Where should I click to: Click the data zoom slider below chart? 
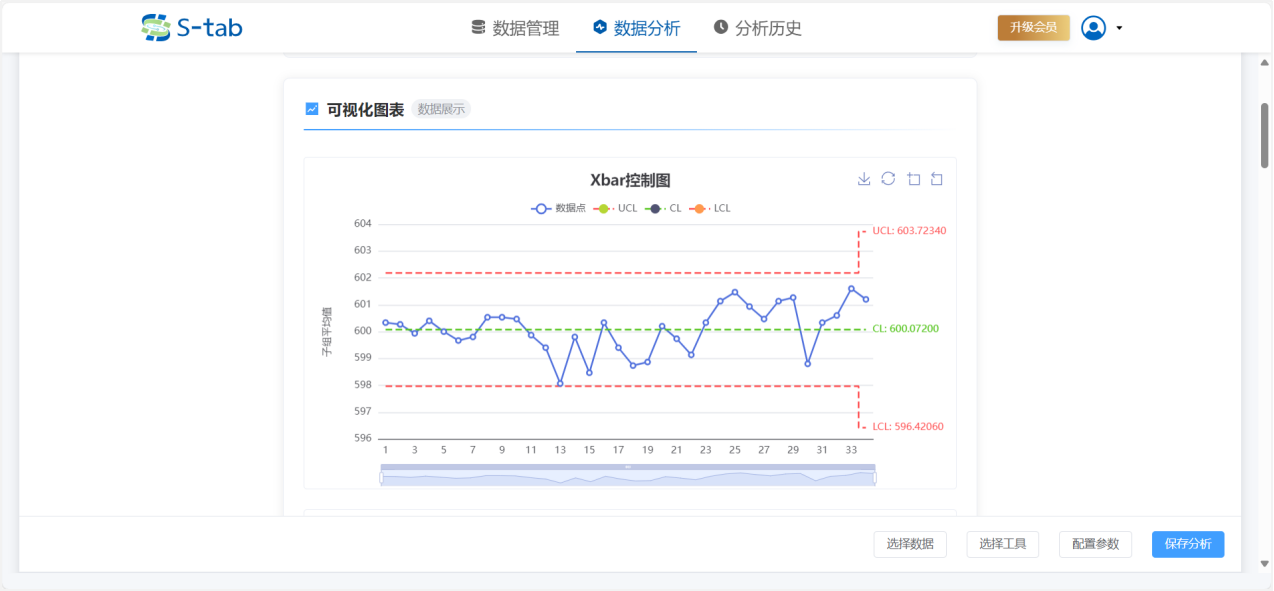click(627, 478)
